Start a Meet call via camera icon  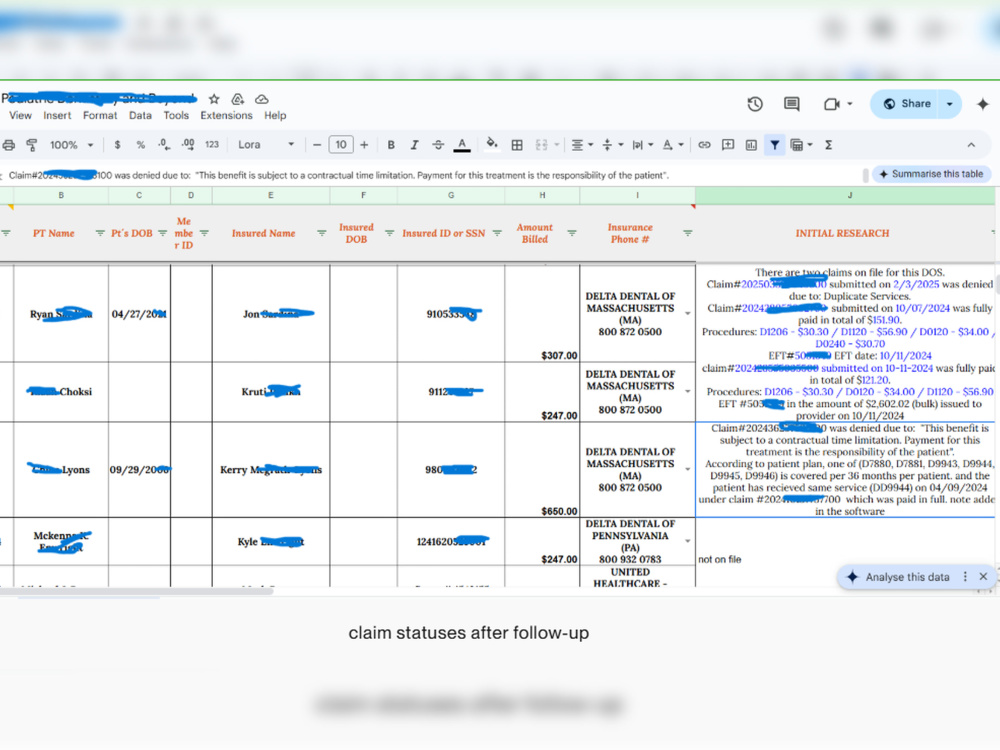[x=832, y=104]
